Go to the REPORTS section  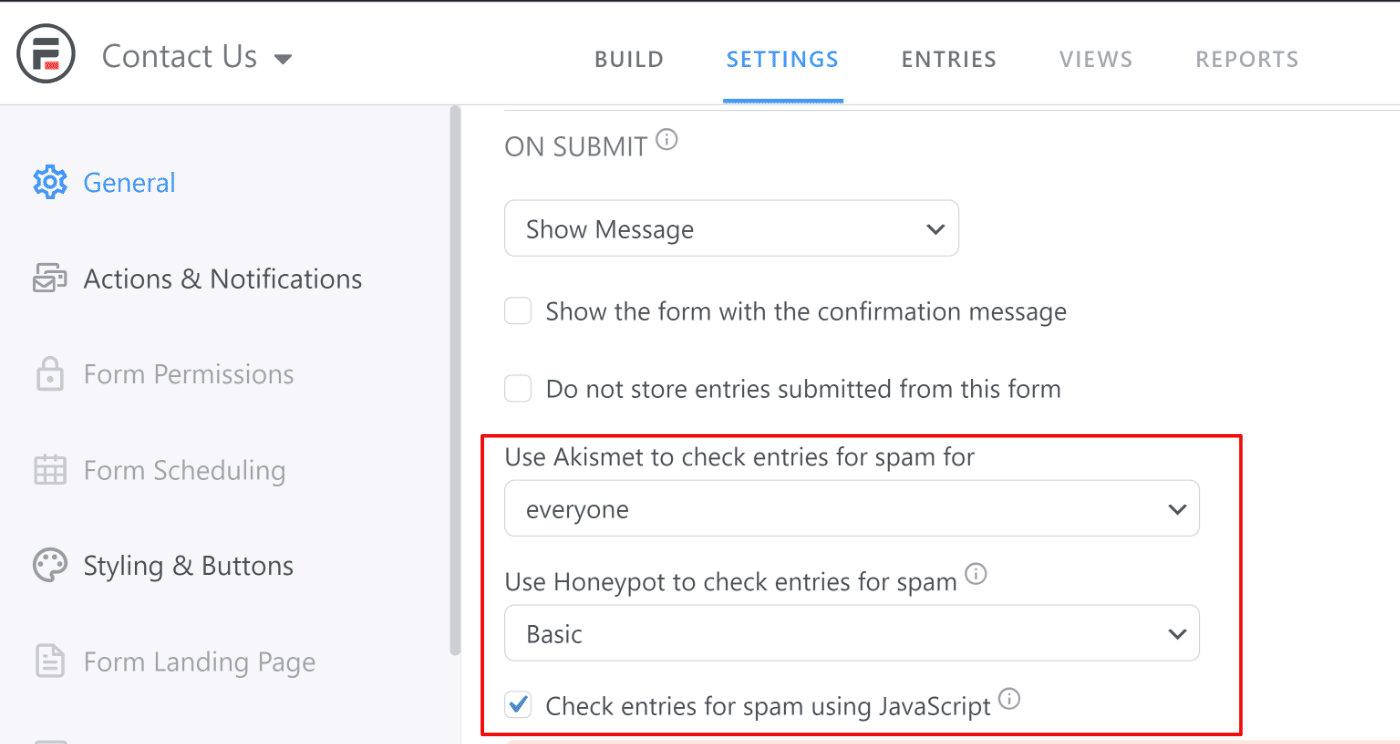point(1246,59)
